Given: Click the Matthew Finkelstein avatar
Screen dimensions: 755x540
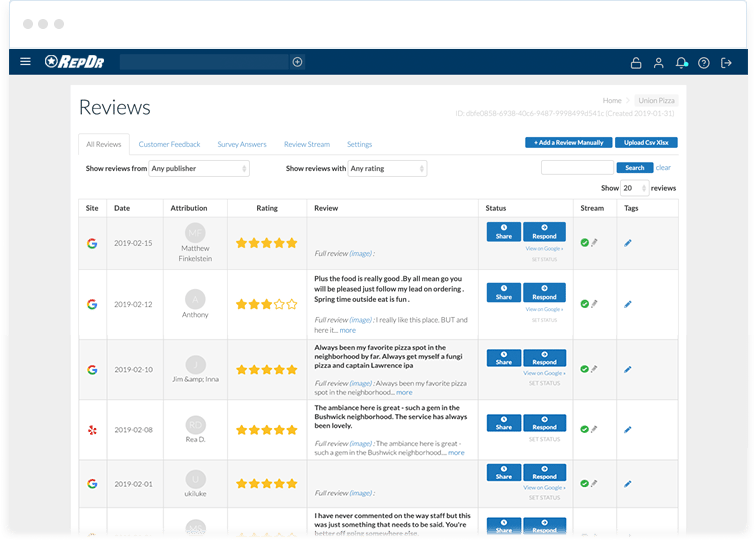Looking at the screenshot, I should [195, 233].
